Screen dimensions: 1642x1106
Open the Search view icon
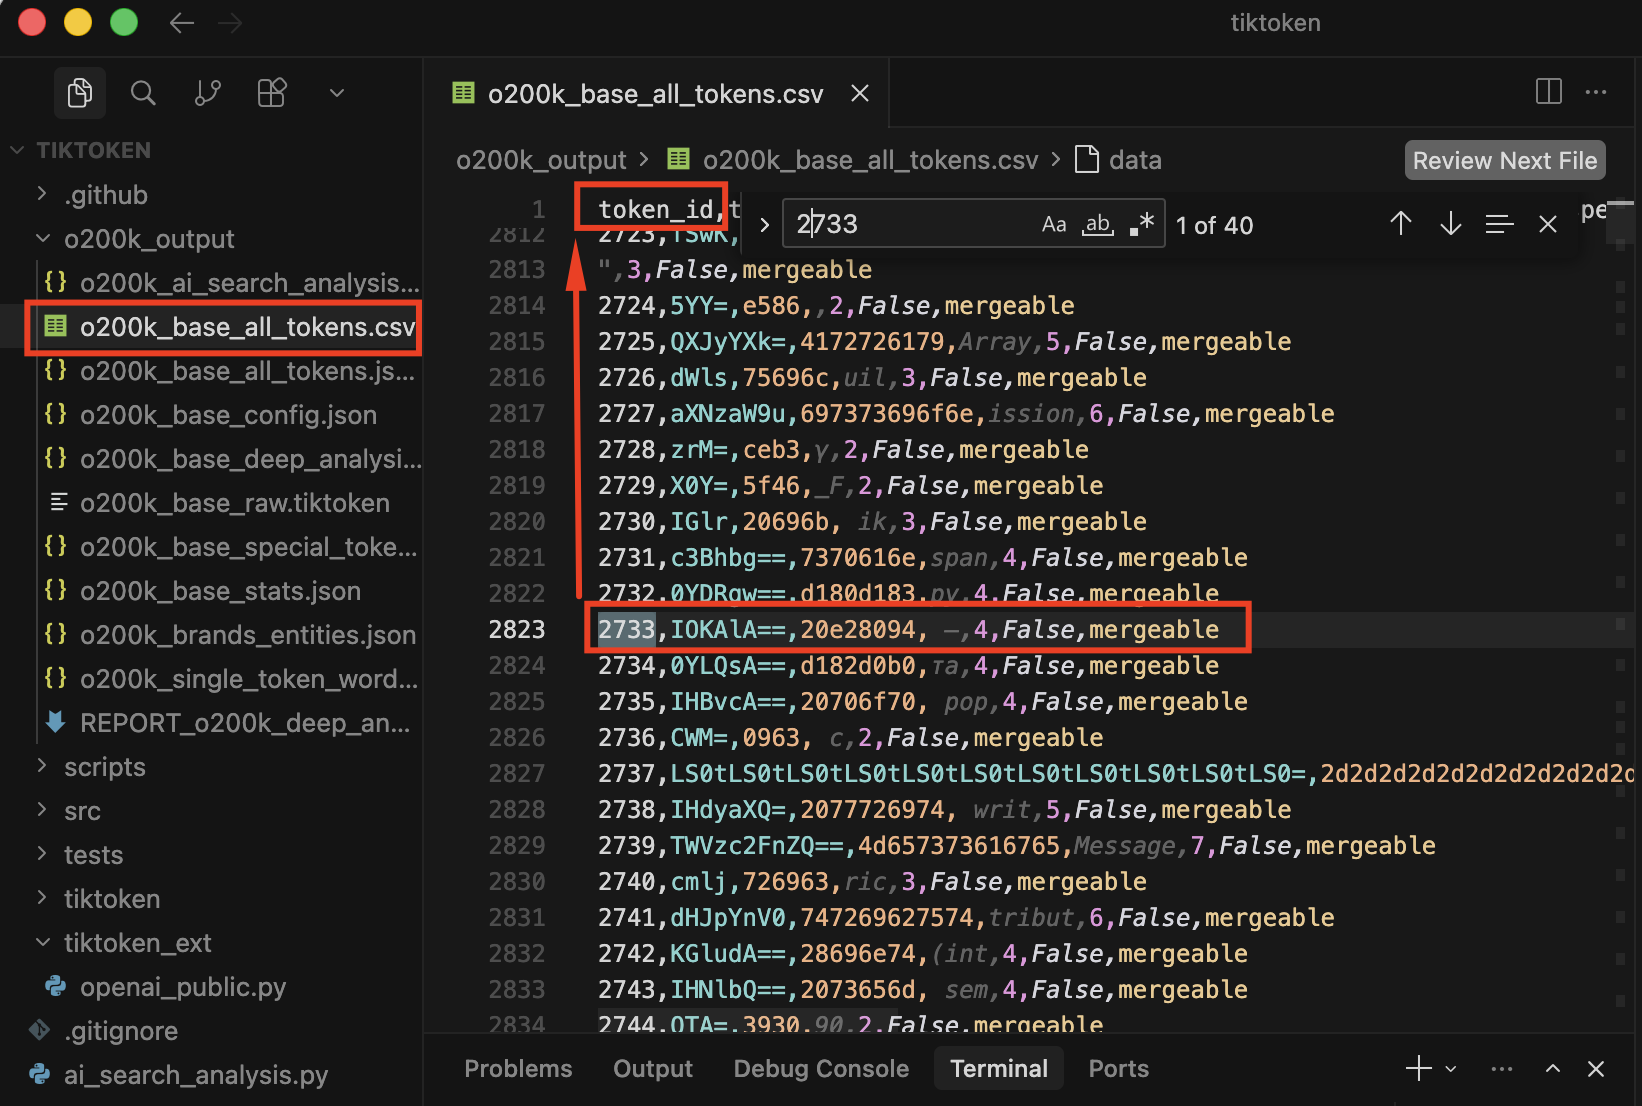click(x=143, y=93)
